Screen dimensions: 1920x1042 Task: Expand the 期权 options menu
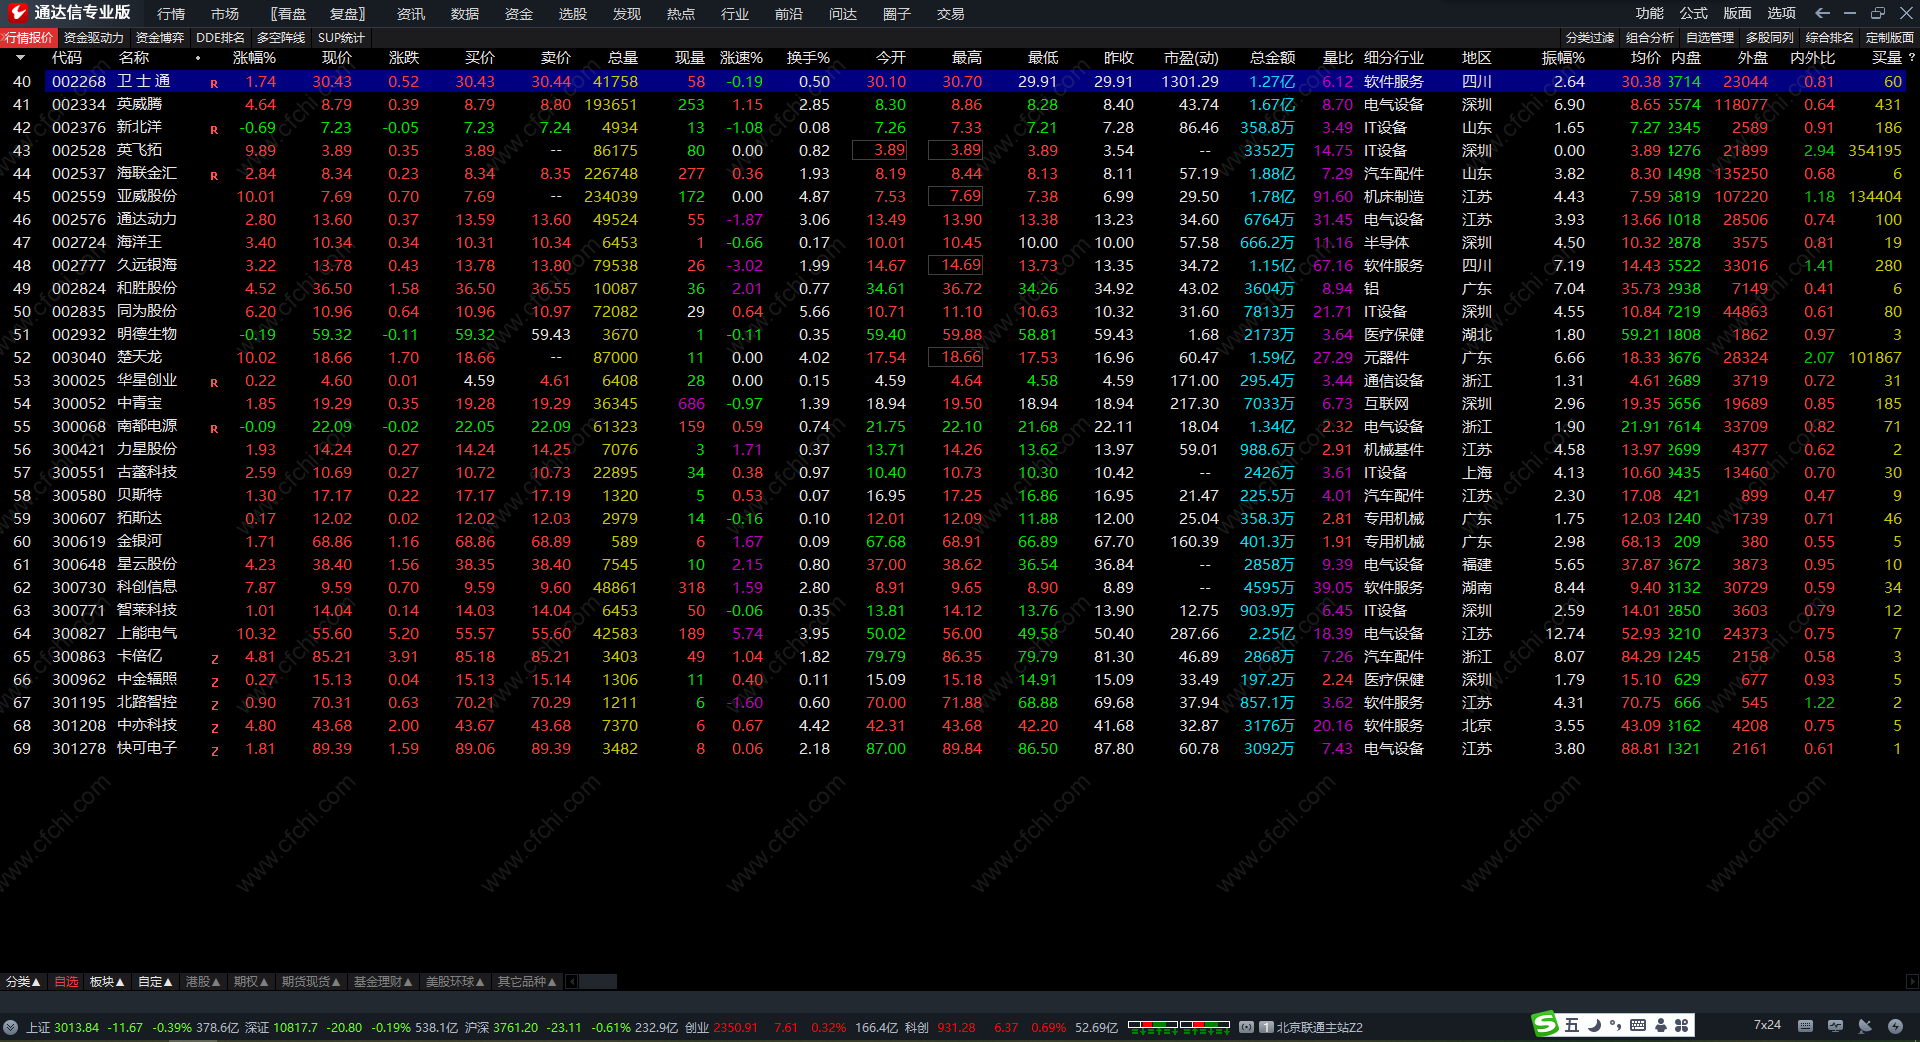(251, 982)
